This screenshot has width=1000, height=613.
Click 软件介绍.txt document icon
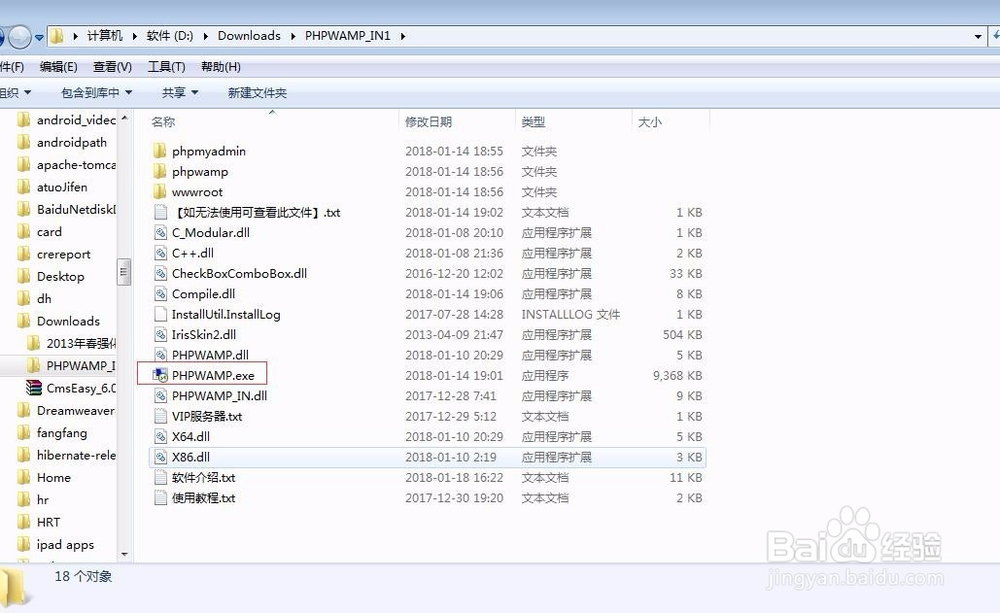click(161, 478)
